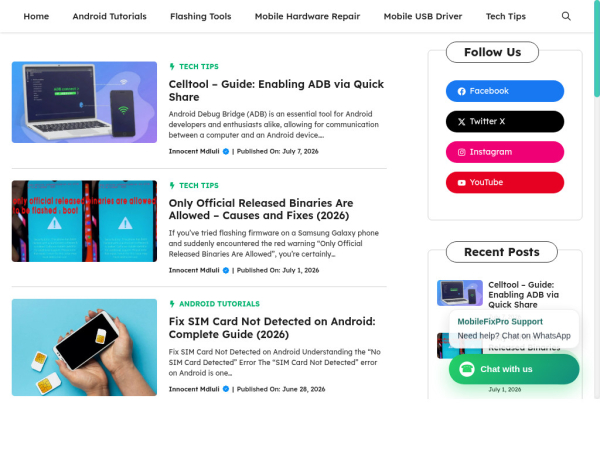Select Mobile USB Driver menu item
The height and width of the screenshot is (450, 600).
423,16
